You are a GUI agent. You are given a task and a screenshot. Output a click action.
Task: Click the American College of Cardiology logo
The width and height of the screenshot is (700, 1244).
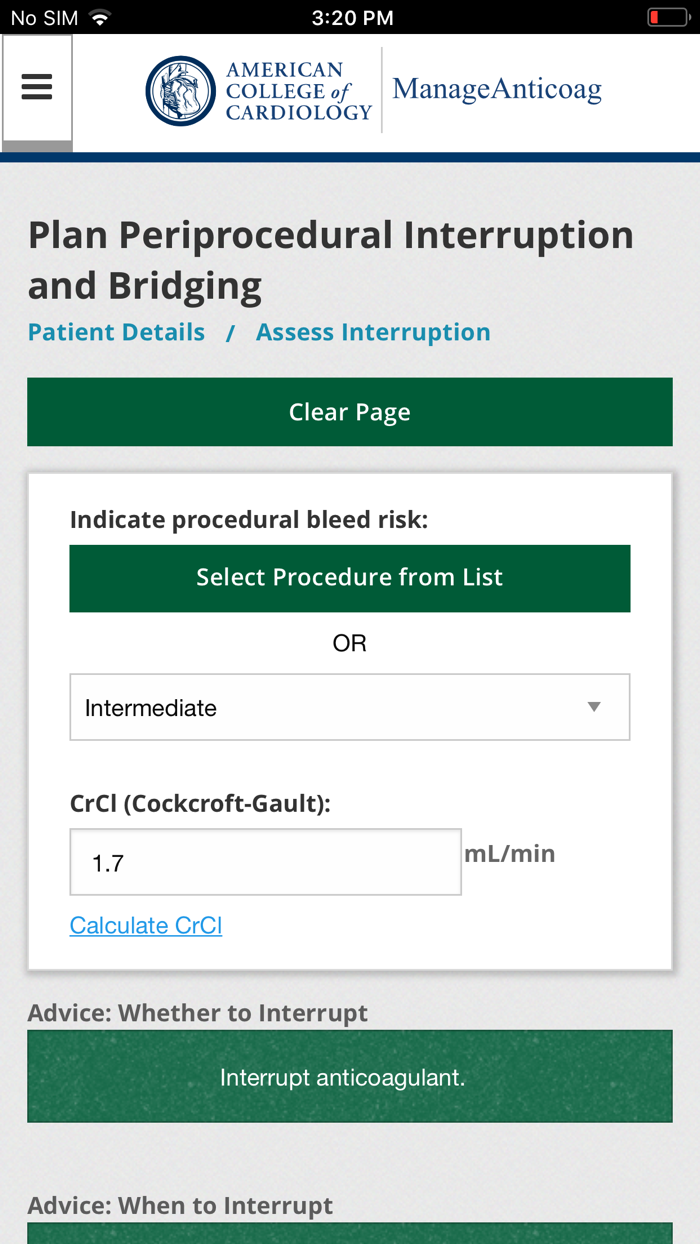point(180,89)
